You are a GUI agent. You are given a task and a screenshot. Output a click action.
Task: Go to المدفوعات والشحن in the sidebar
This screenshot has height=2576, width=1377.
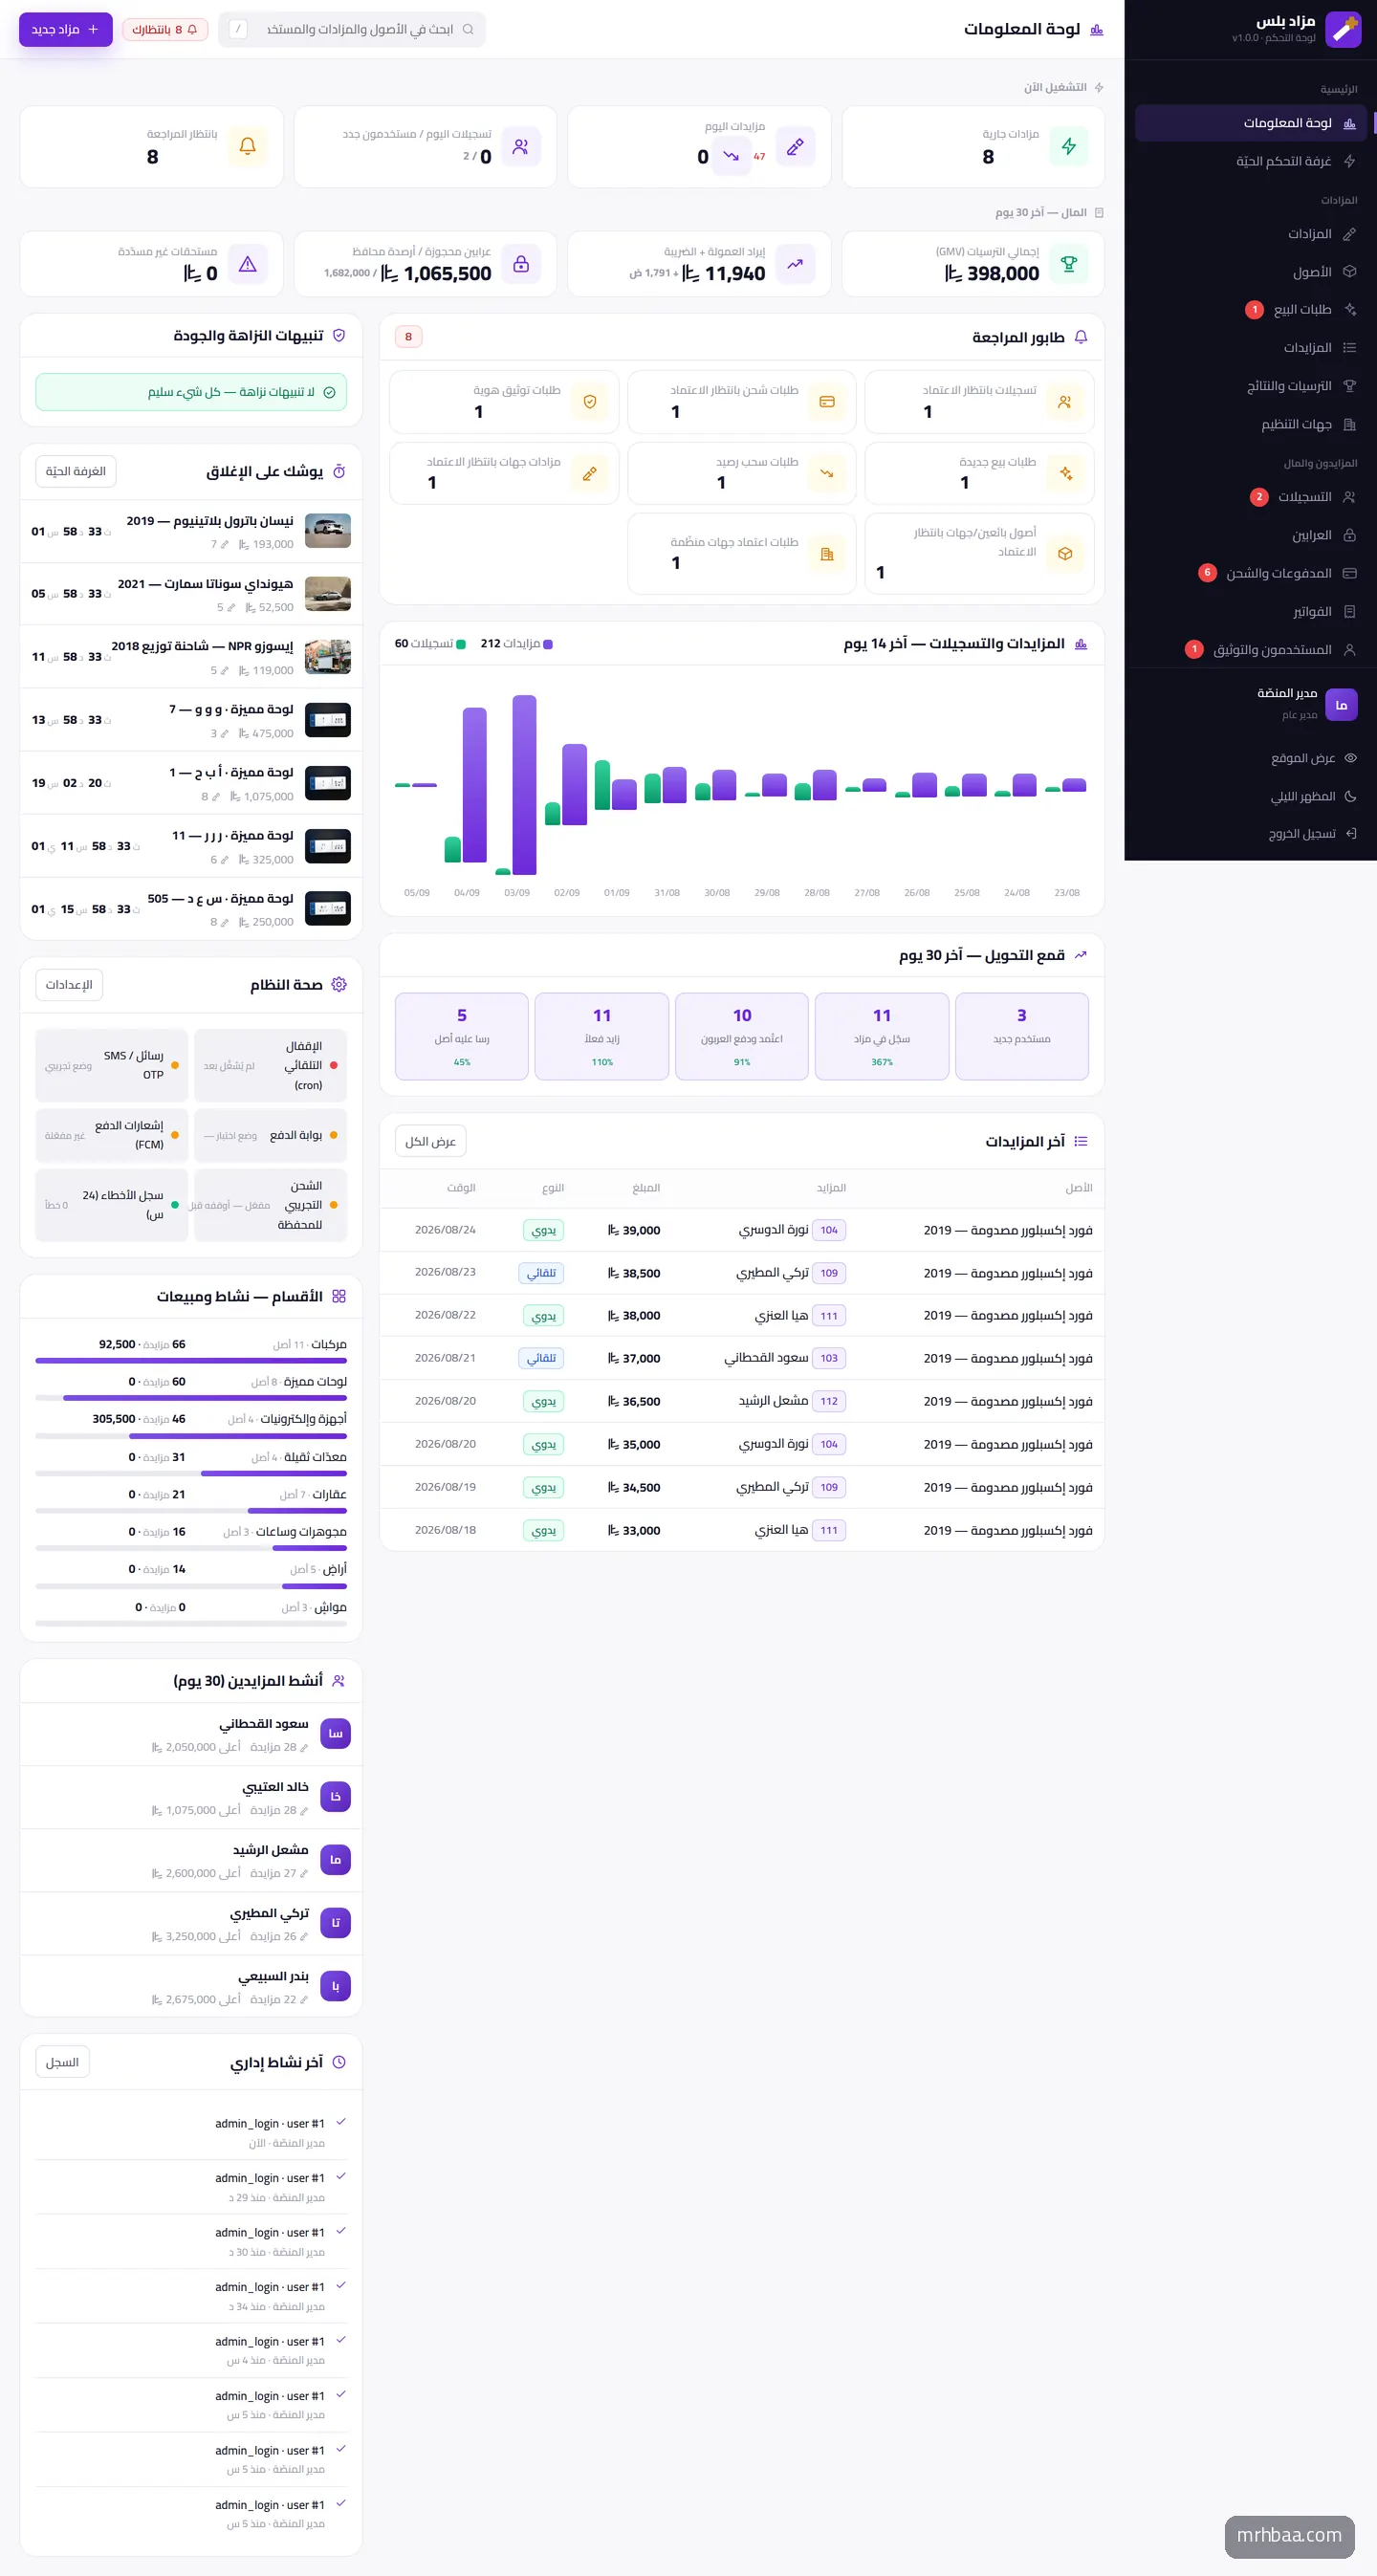tap(1251, 573)
